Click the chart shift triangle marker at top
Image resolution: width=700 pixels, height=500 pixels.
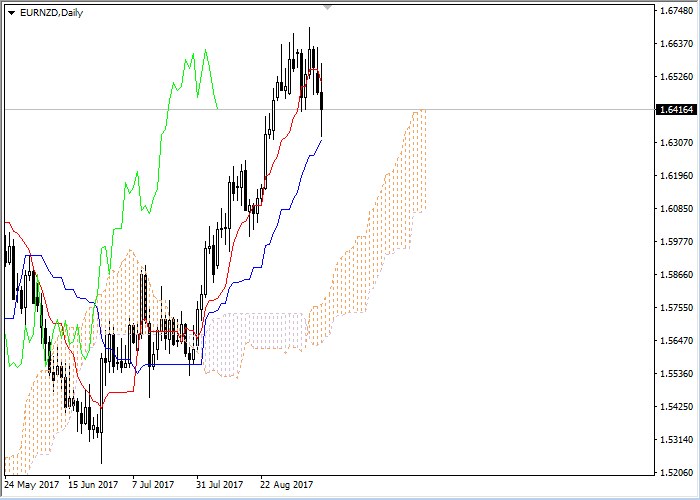click(x=328, y=7)
